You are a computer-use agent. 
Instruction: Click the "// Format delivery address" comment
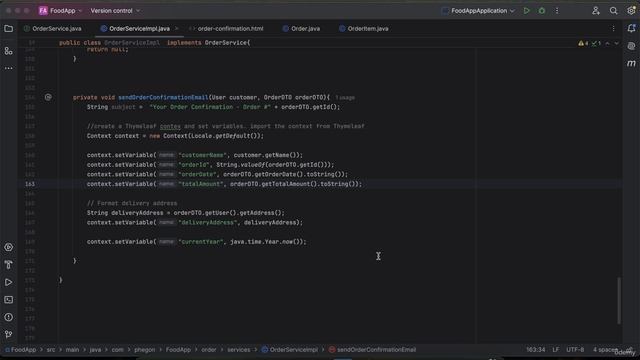pos(132,203)
